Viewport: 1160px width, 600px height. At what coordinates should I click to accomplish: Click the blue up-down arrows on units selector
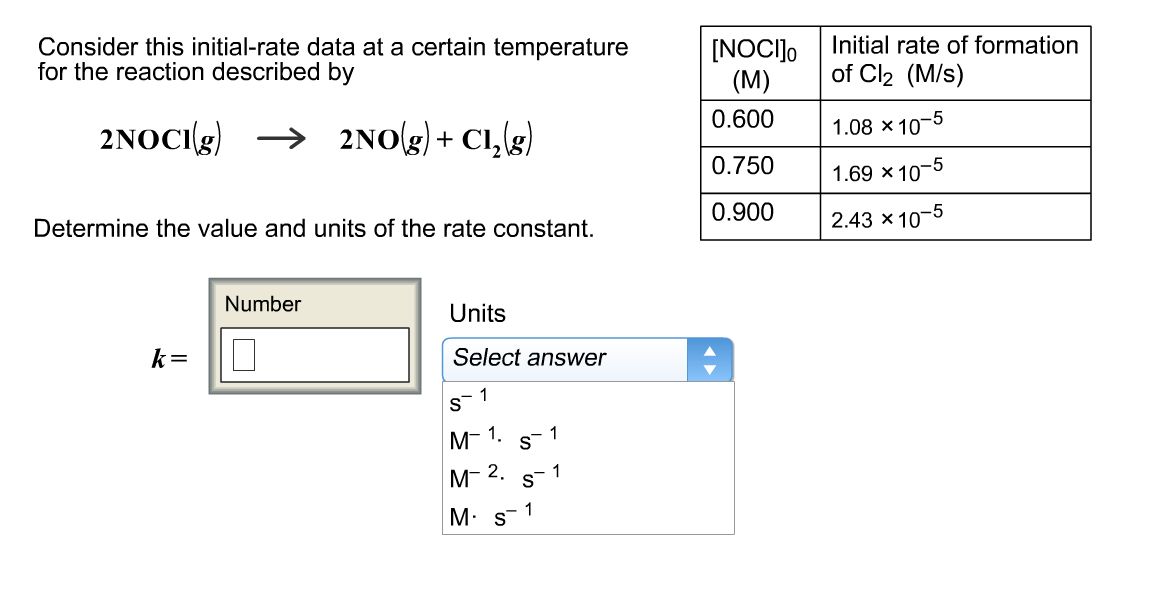tap(710, 359)
